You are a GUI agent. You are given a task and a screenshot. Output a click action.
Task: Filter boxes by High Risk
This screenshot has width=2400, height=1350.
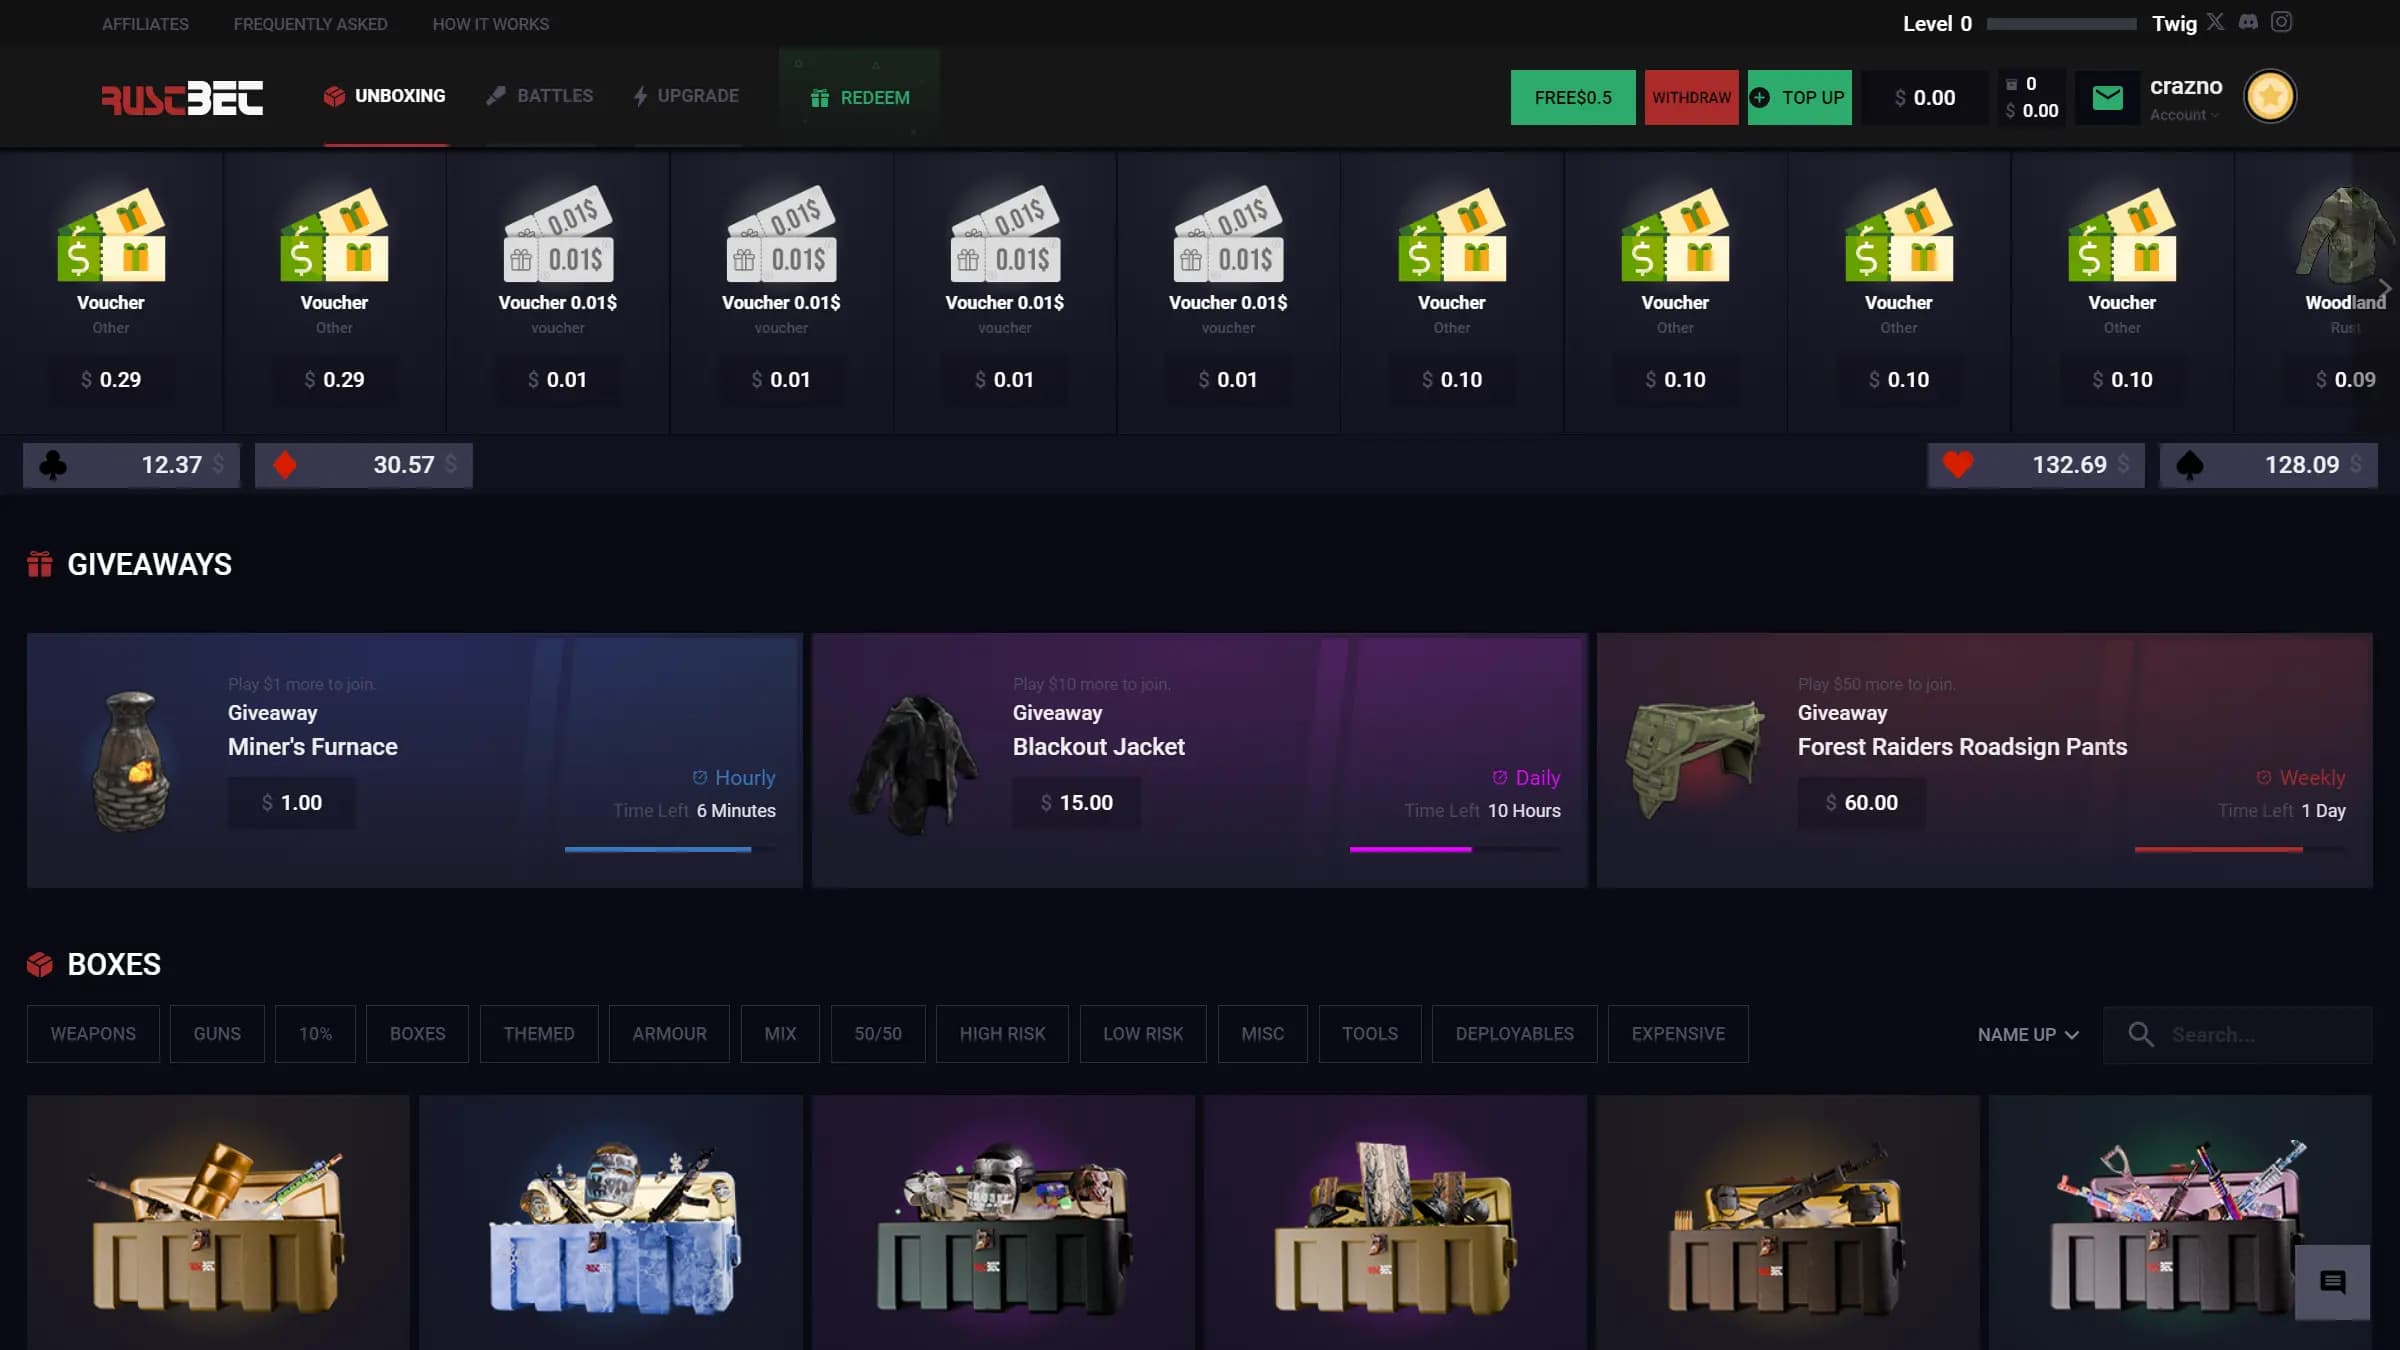point(1002,1034)
